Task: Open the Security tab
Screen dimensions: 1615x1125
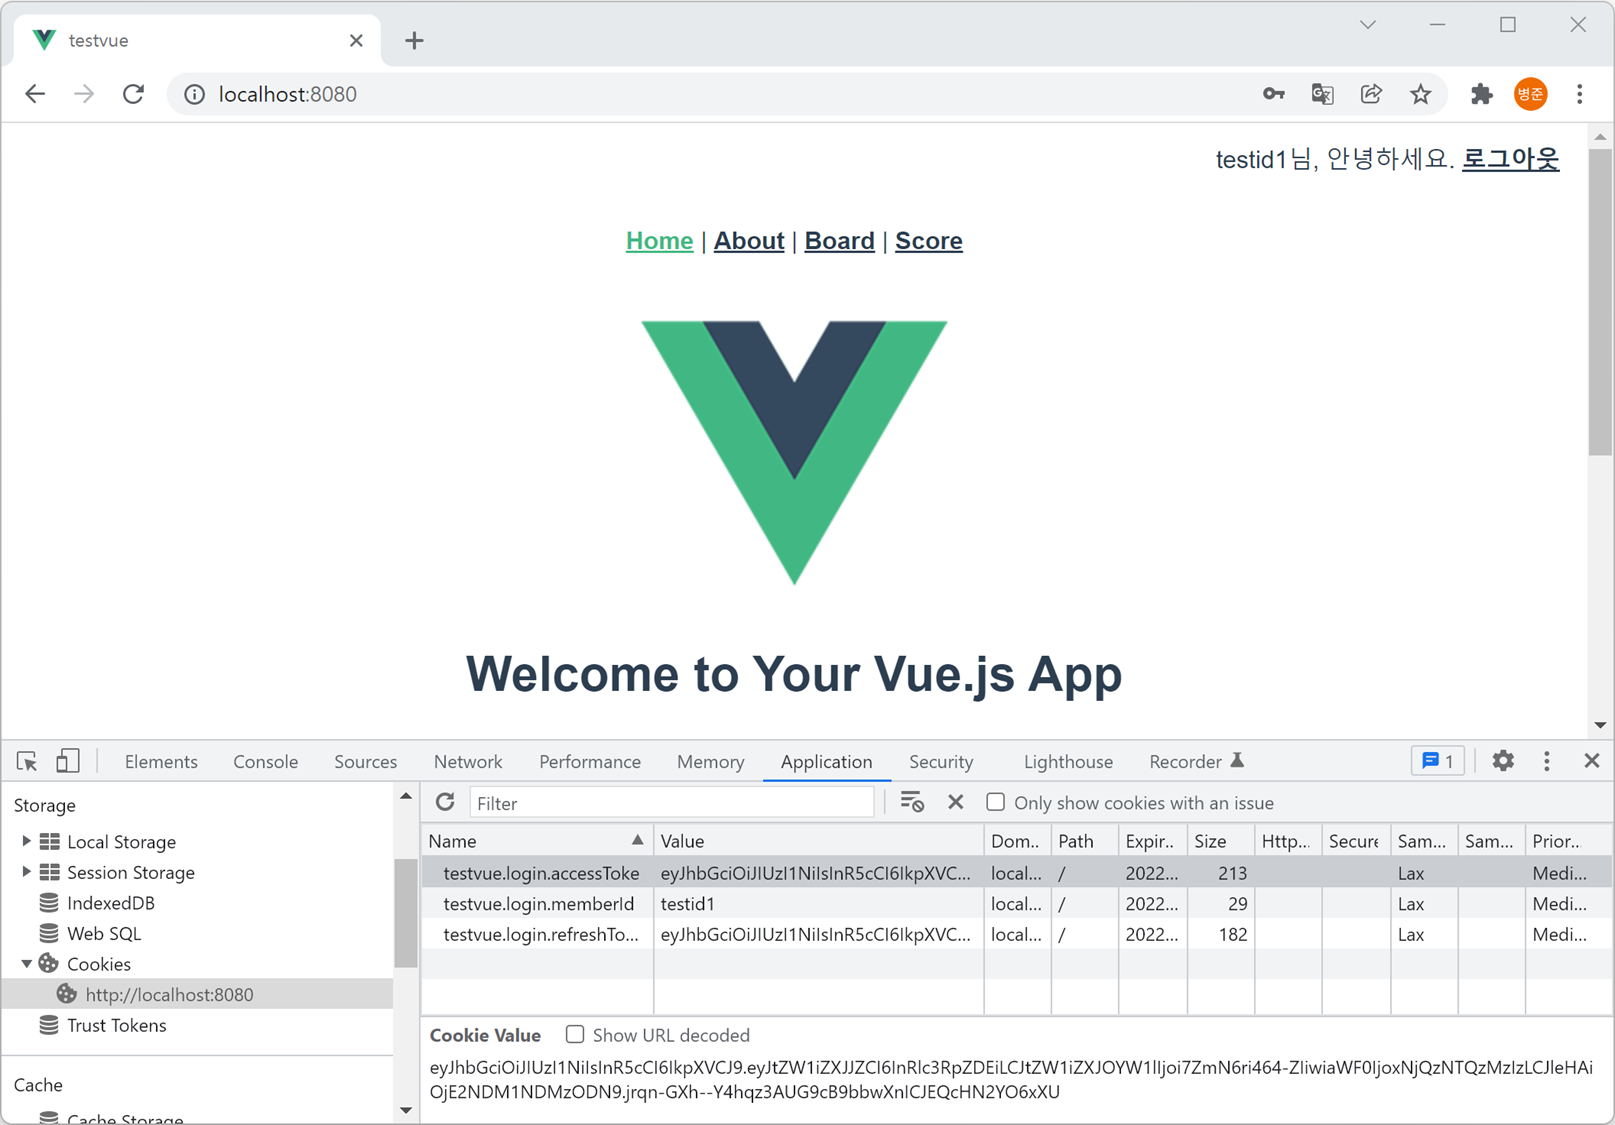Action: pos(941,761)
